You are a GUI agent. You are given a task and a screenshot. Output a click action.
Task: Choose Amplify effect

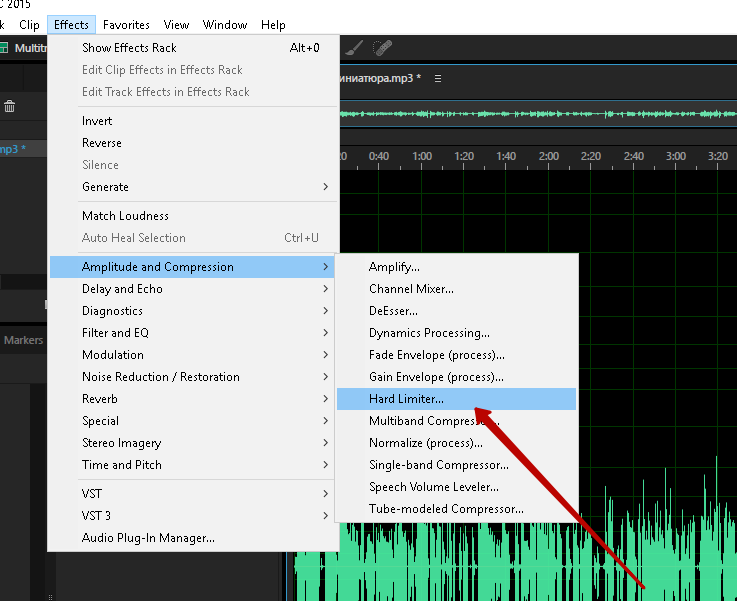click(x=456, y=267)
